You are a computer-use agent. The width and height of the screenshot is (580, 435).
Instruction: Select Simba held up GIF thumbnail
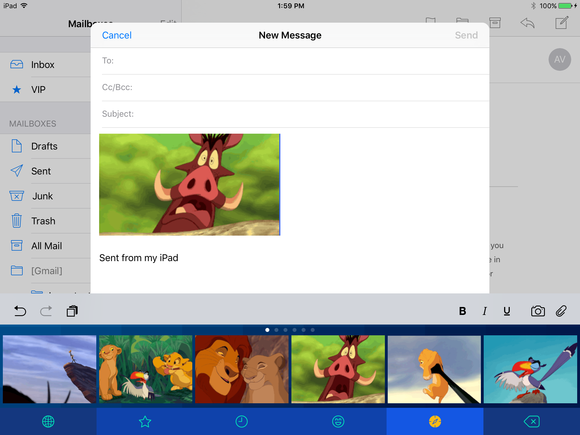(434, 369)
